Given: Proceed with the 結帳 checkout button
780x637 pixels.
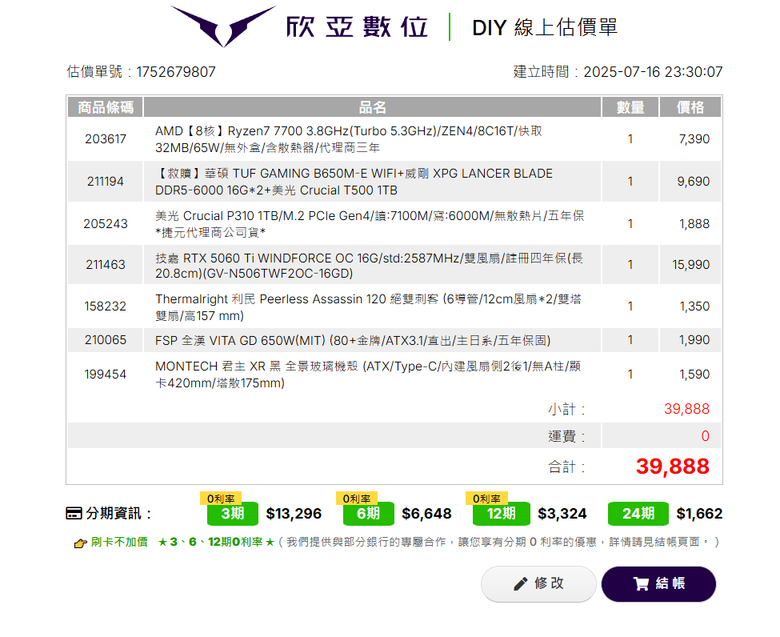Looking at the screenshot, I should 659,584.
